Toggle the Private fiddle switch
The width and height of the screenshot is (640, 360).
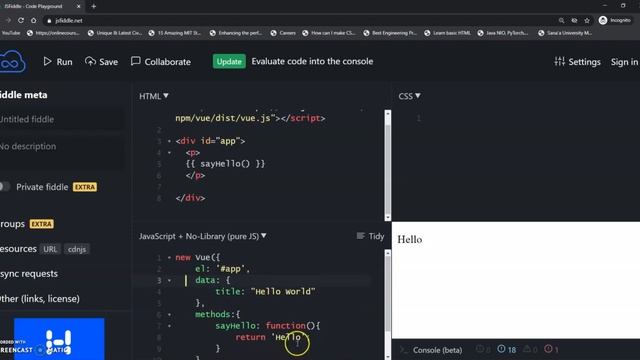click(5, 187)
